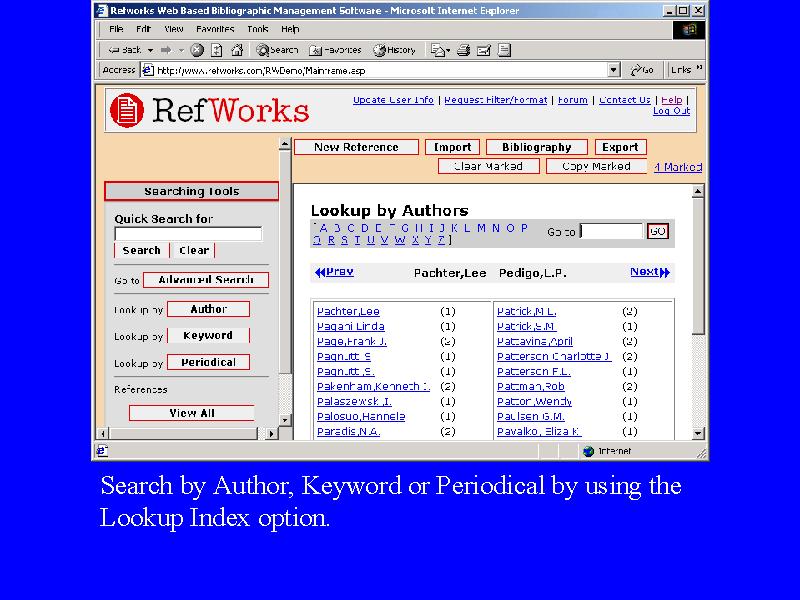Click the New Reference button
This screenshot has height=600, width=800.
356,147
